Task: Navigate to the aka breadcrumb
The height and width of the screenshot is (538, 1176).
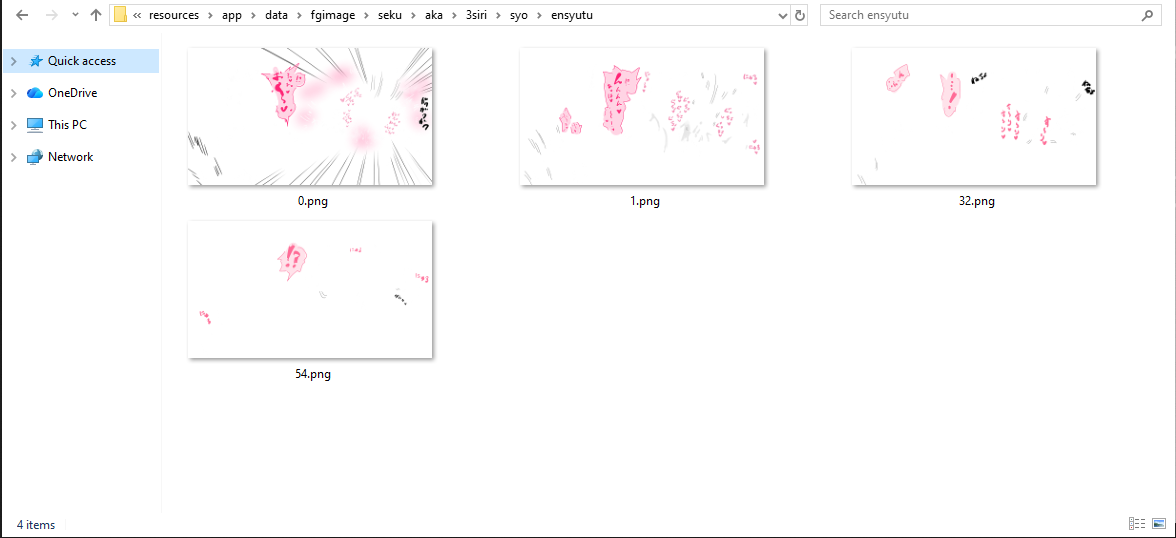Action: 434,15
